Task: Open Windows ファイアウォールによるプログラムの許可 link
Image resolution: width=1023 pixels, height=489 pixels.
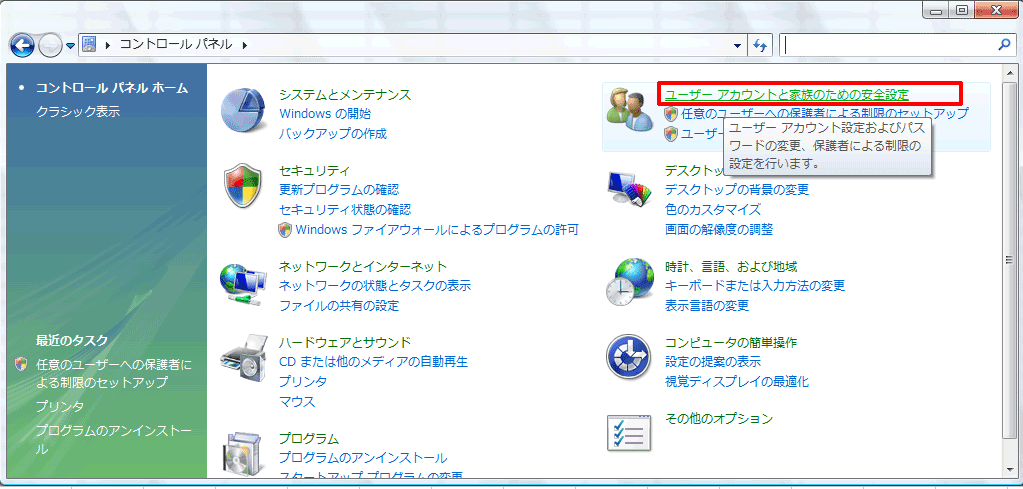Action: tap(437, 230)
